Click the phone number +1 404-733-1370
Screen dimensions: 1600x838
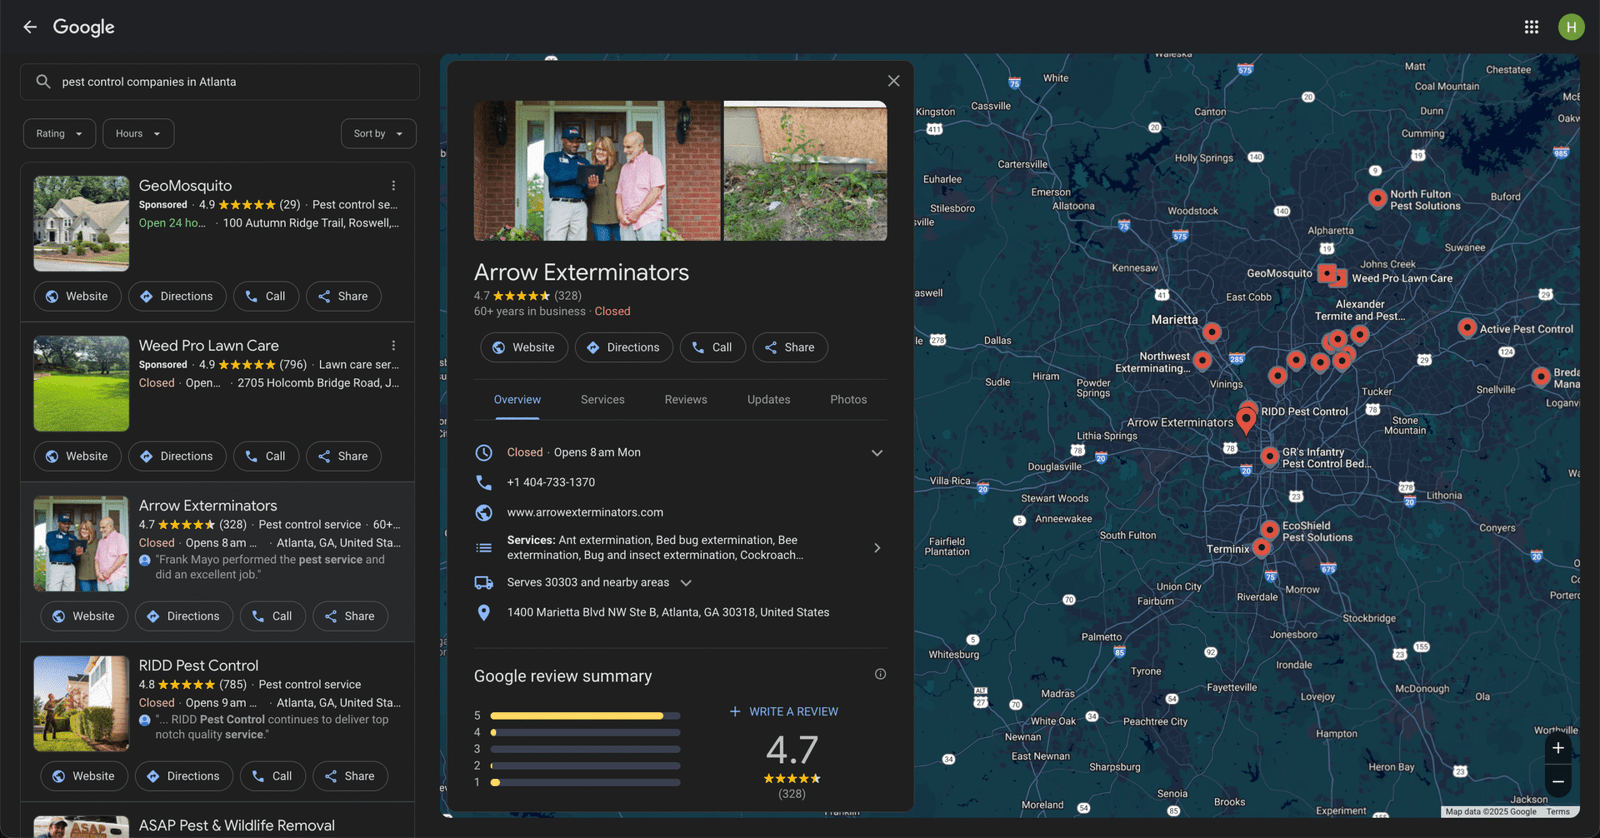[x=551, y=483]
